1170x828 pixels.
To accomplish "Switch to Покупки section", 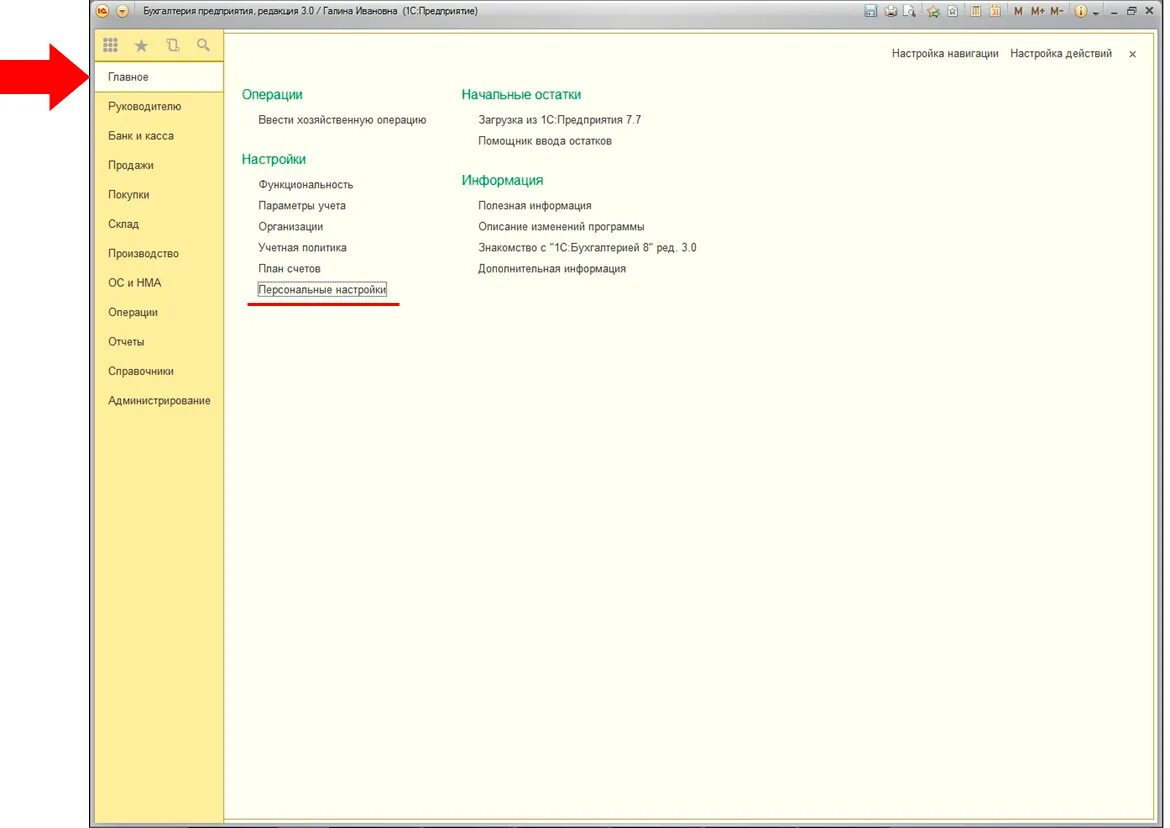I will 159,195.
